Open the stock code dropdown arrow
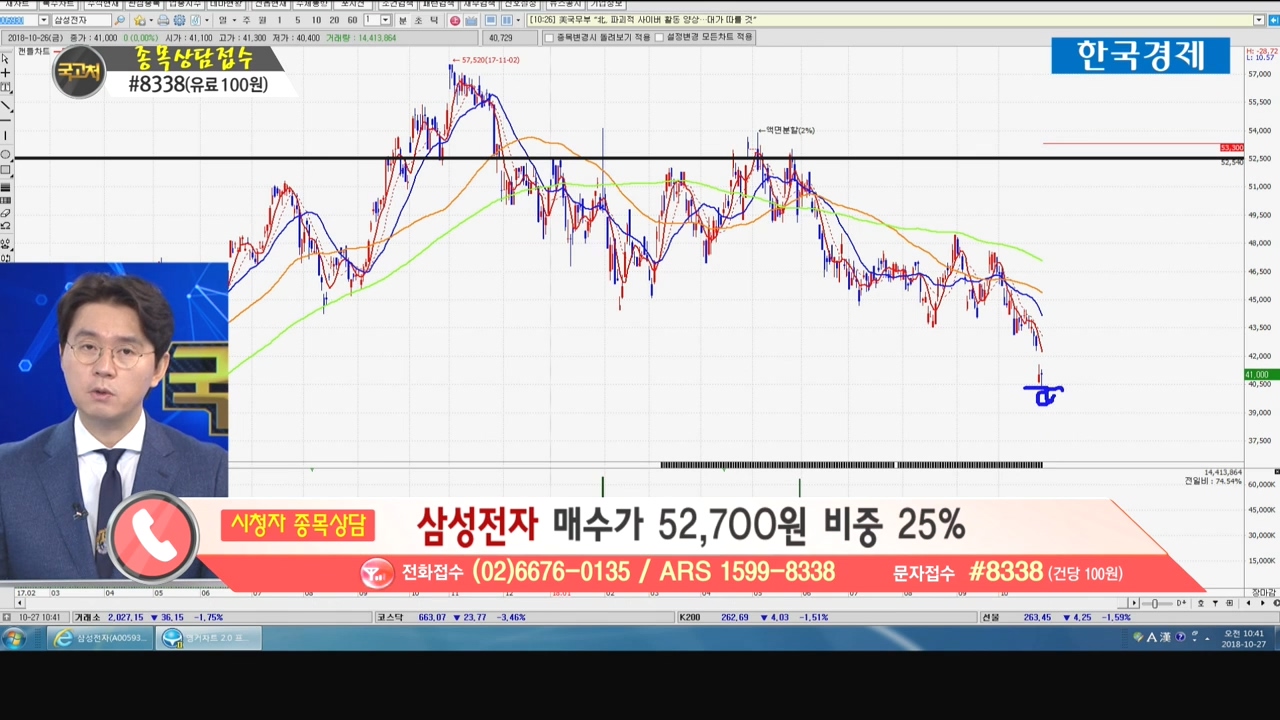 pyautogui.click(x=43, y=20)
